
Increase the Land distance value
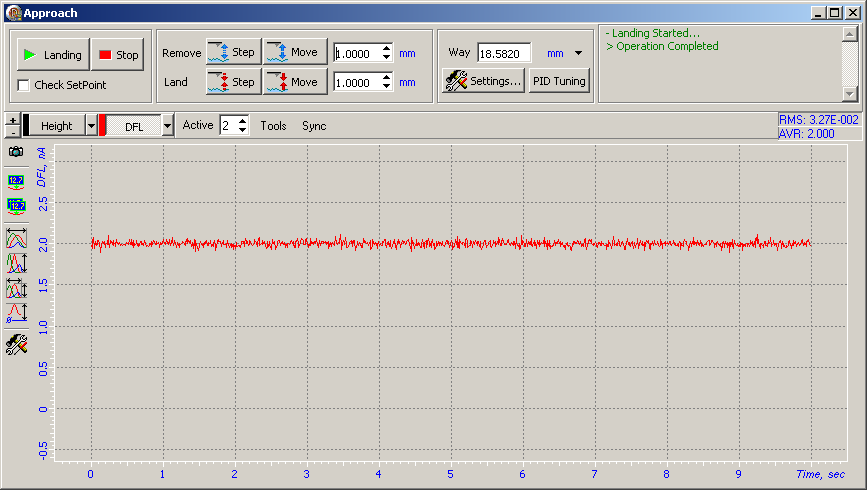[x=387, y=78]
